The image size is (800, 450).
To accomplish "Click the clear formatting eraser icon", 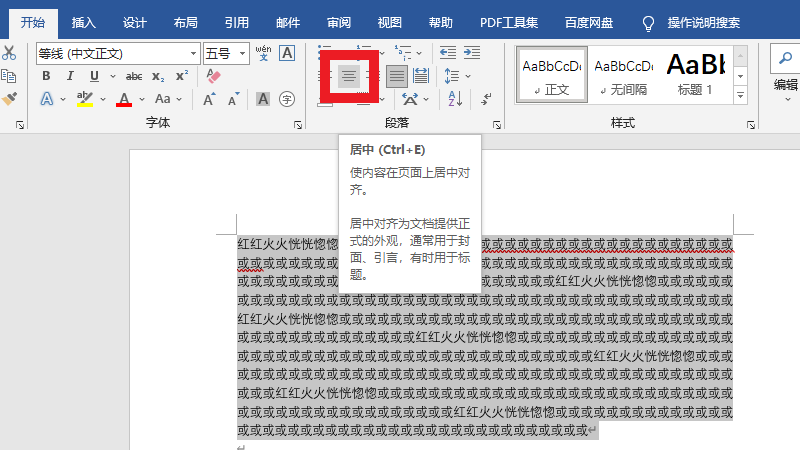I will click(x=211, y=76).
